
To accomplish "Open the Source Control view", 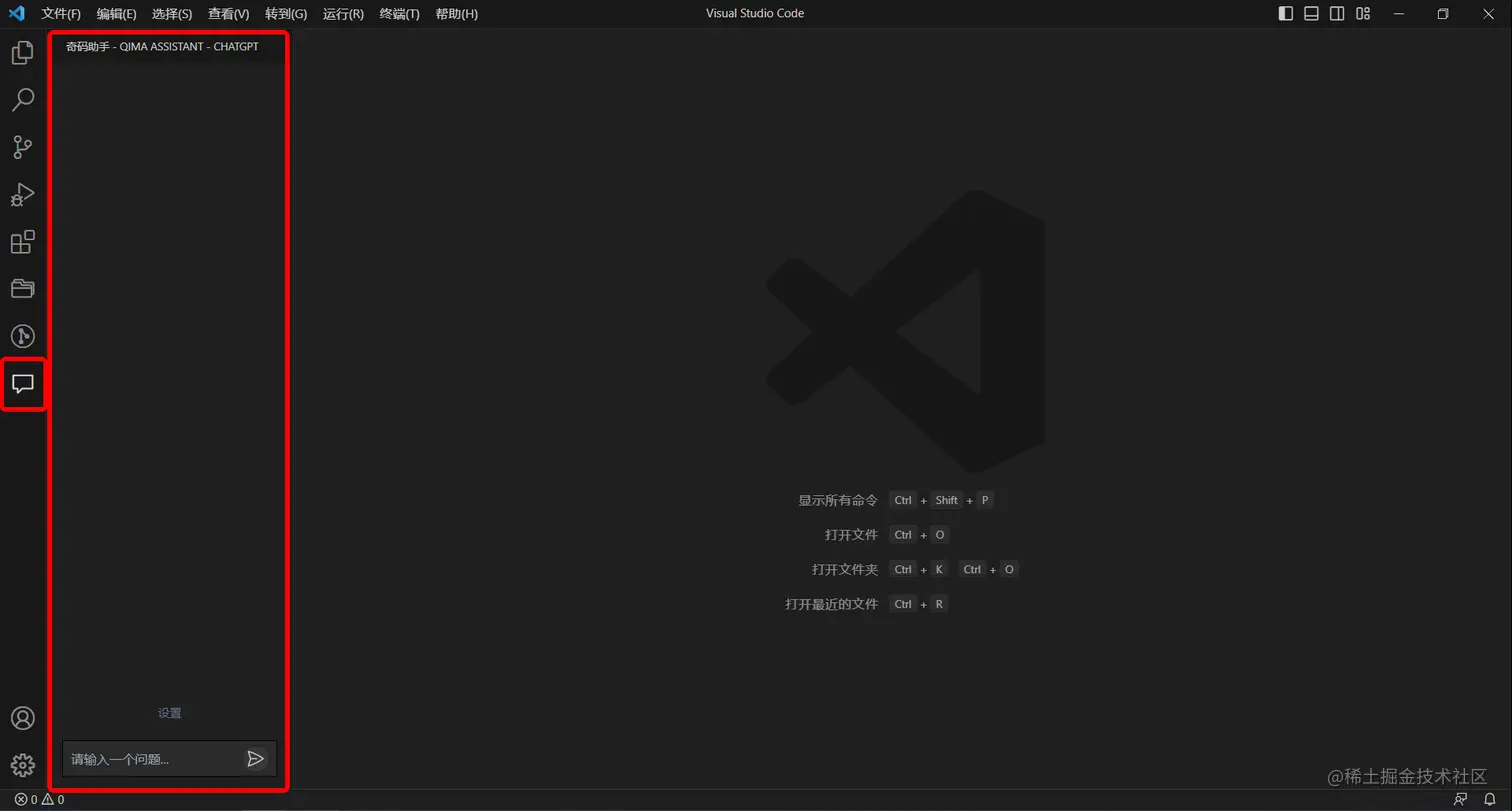I will click(22, 147).
